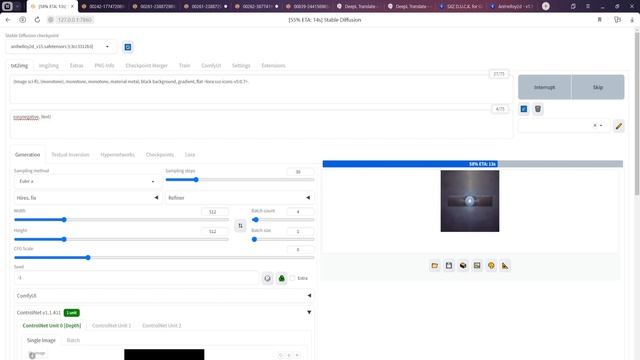Viewport: 640px width, 360px height.
Task: Switch to the img2img tab
Action: click(49, 66)
